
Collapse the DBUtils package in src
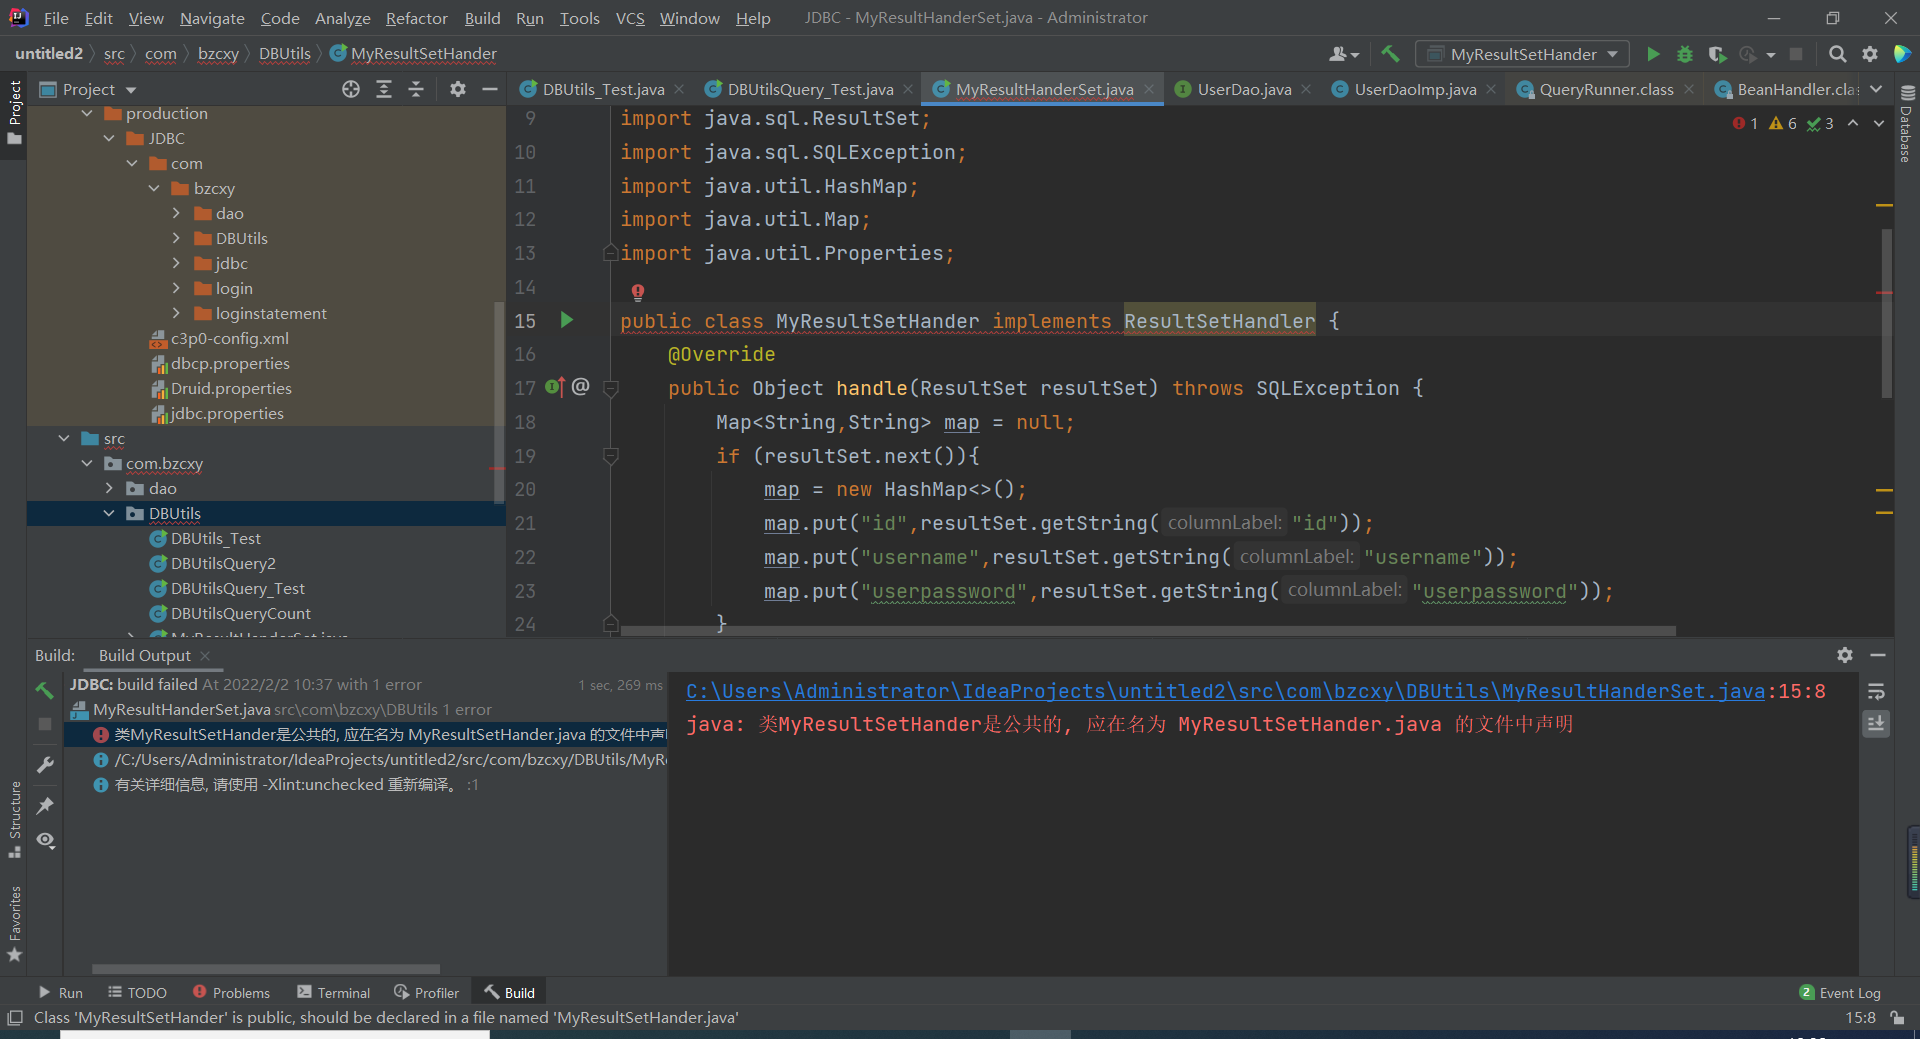pyautogui.click(x=109, y=513)
